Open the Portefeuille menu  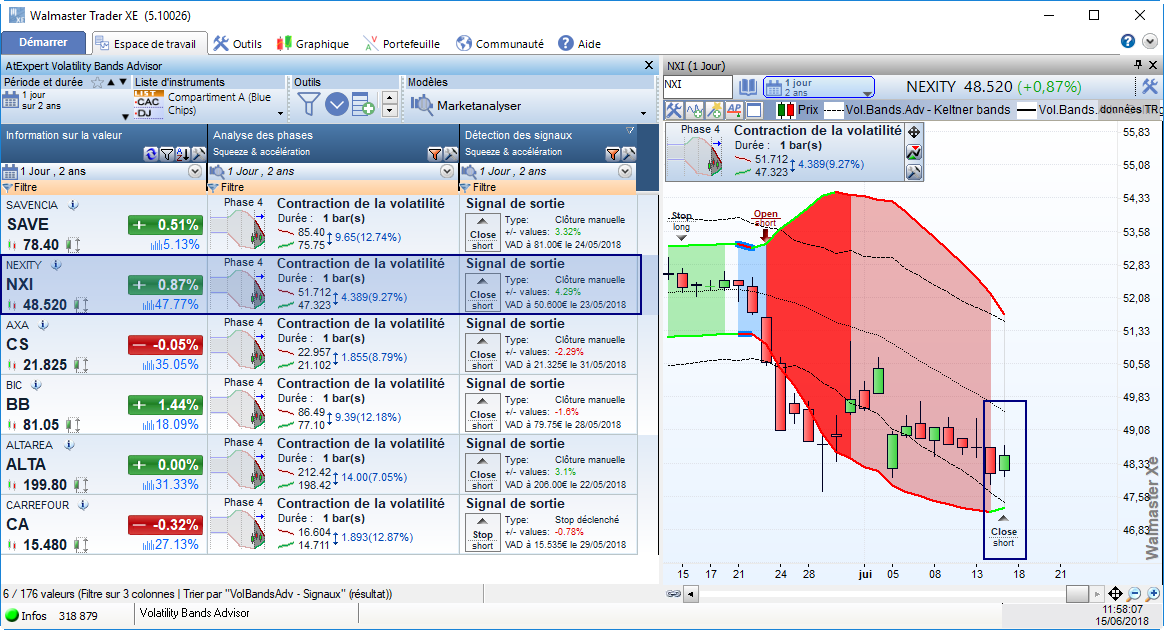(402, 44)
